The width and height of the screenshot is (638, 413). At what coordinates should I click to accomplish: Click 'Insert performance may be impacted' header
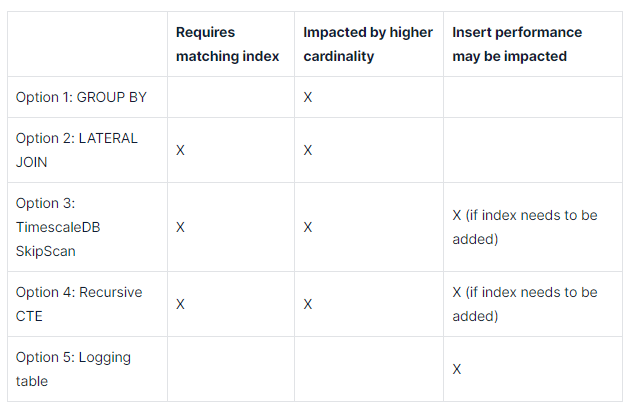517,44
